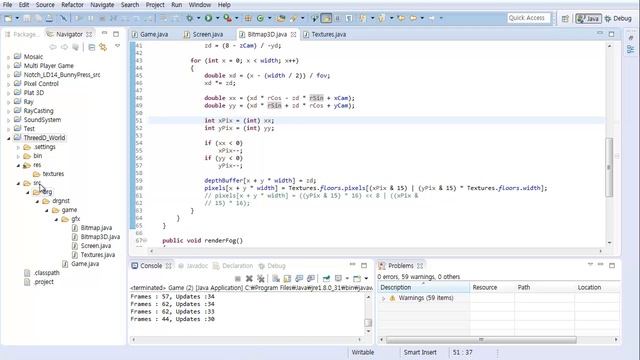Expand the bin folder node
The width and height of the screenshot is (640, 360).
(18, 156)
